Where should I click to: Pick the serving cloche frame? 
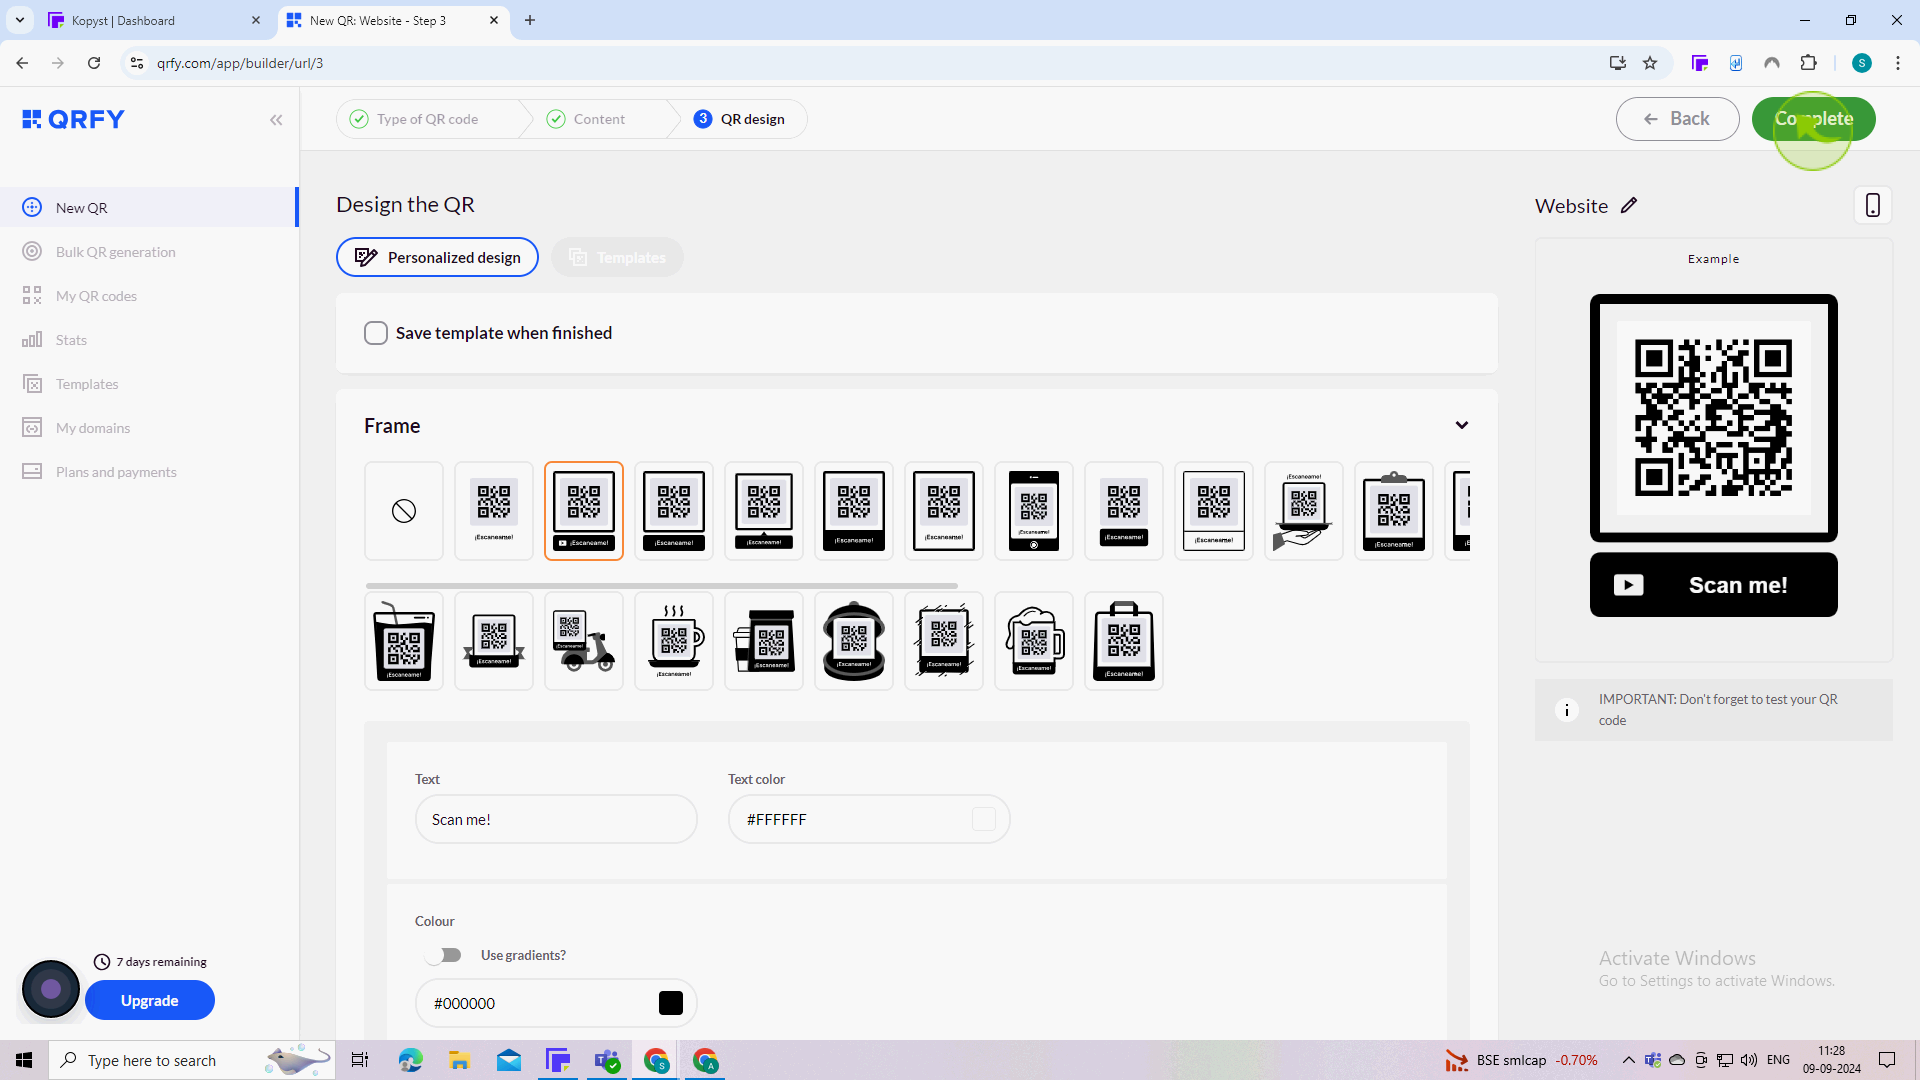[854, 641]
